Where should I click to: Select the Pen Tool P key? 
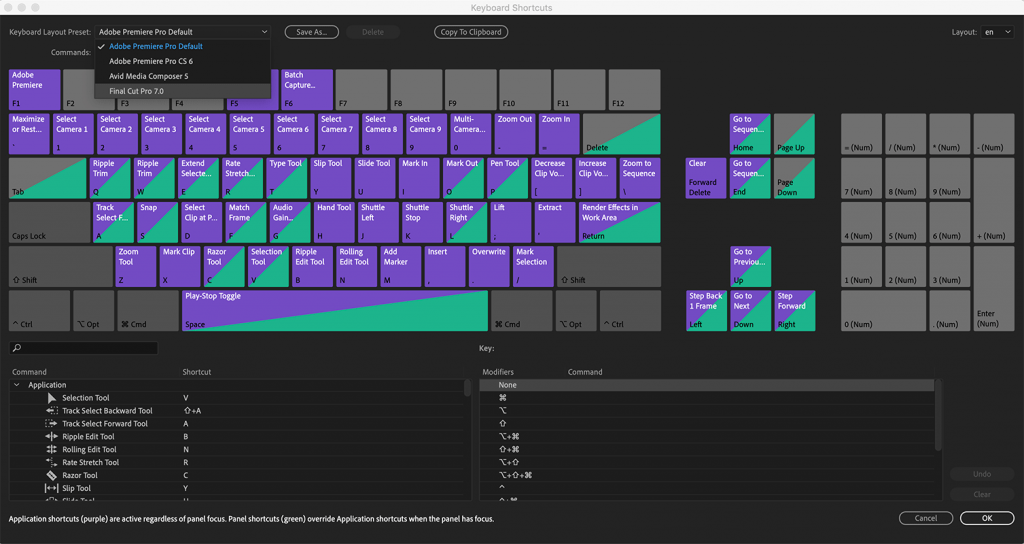(x=507, y=178)
